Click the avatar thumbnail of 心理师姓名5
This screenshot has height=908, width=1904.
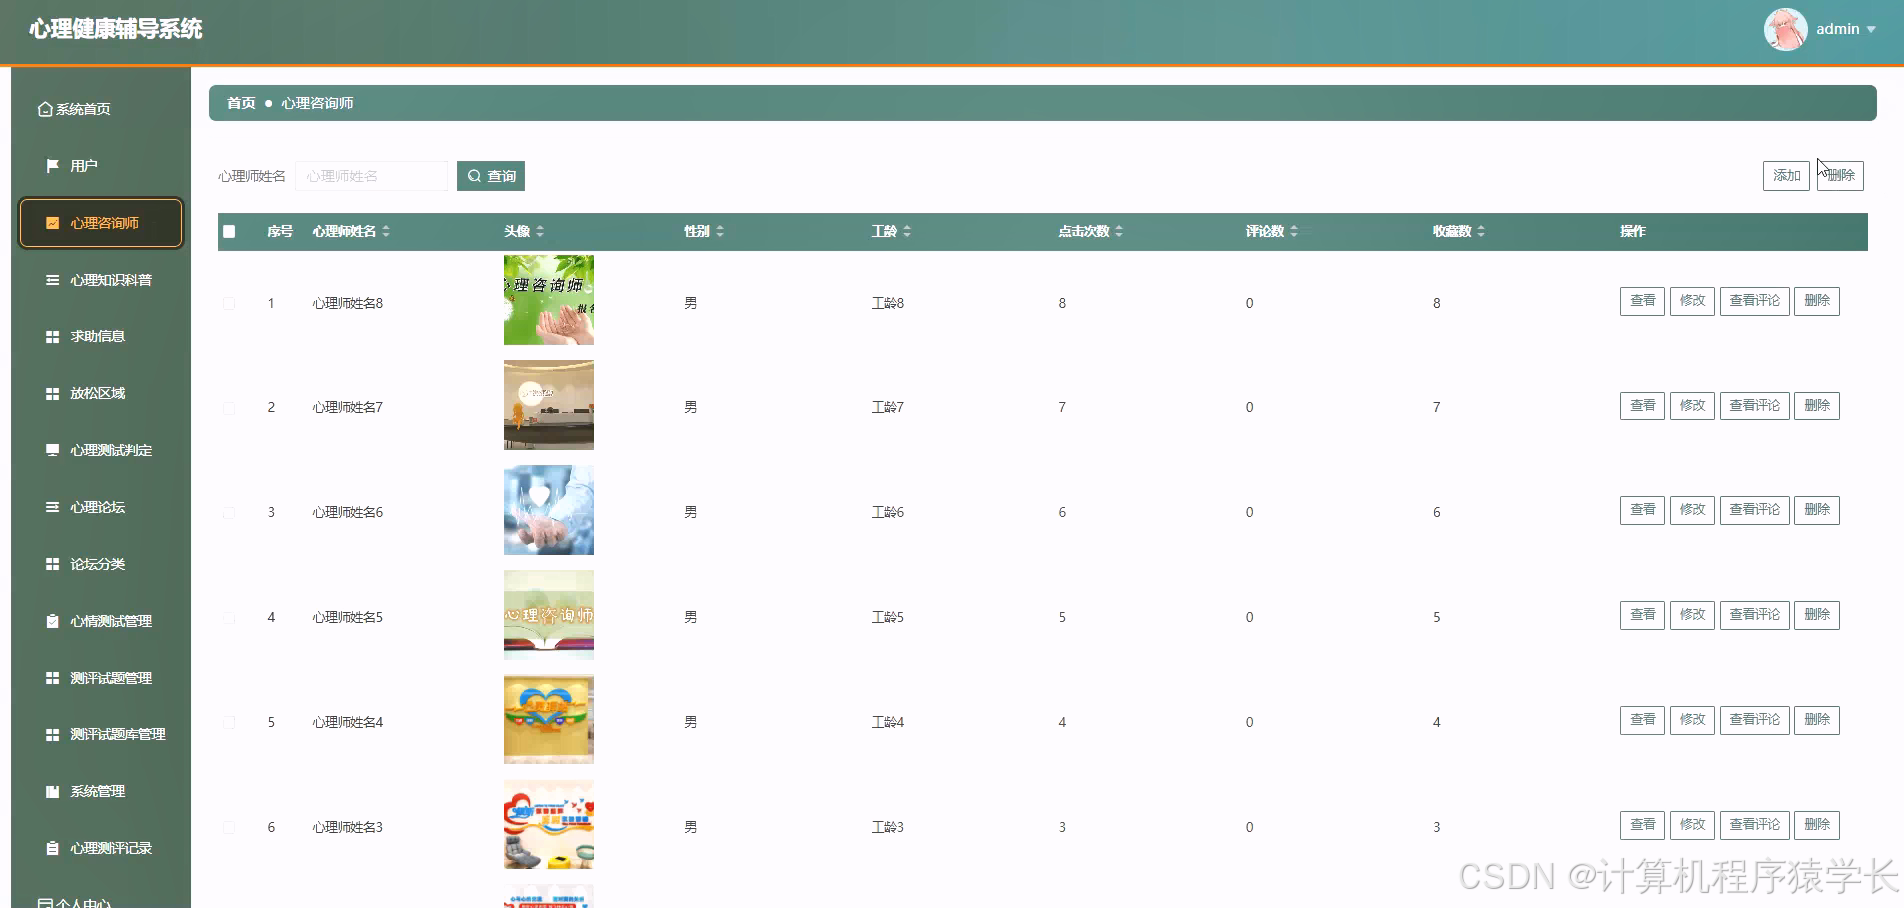(549, 615)
